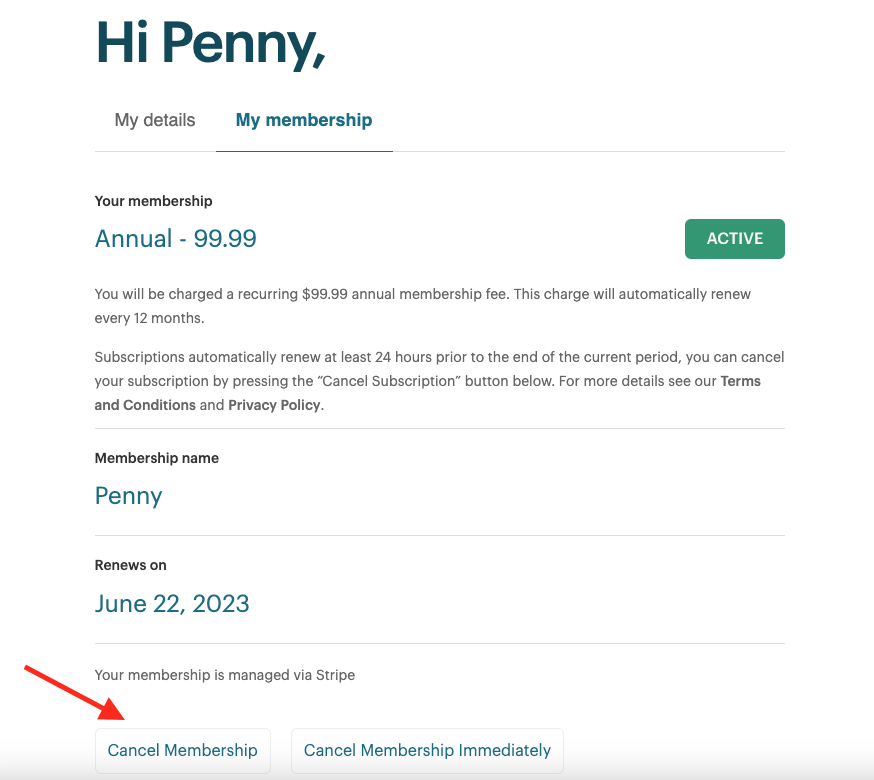Open the My details tab
The width and height of the screenshot is (874, 780).
(x=155, y=120)
